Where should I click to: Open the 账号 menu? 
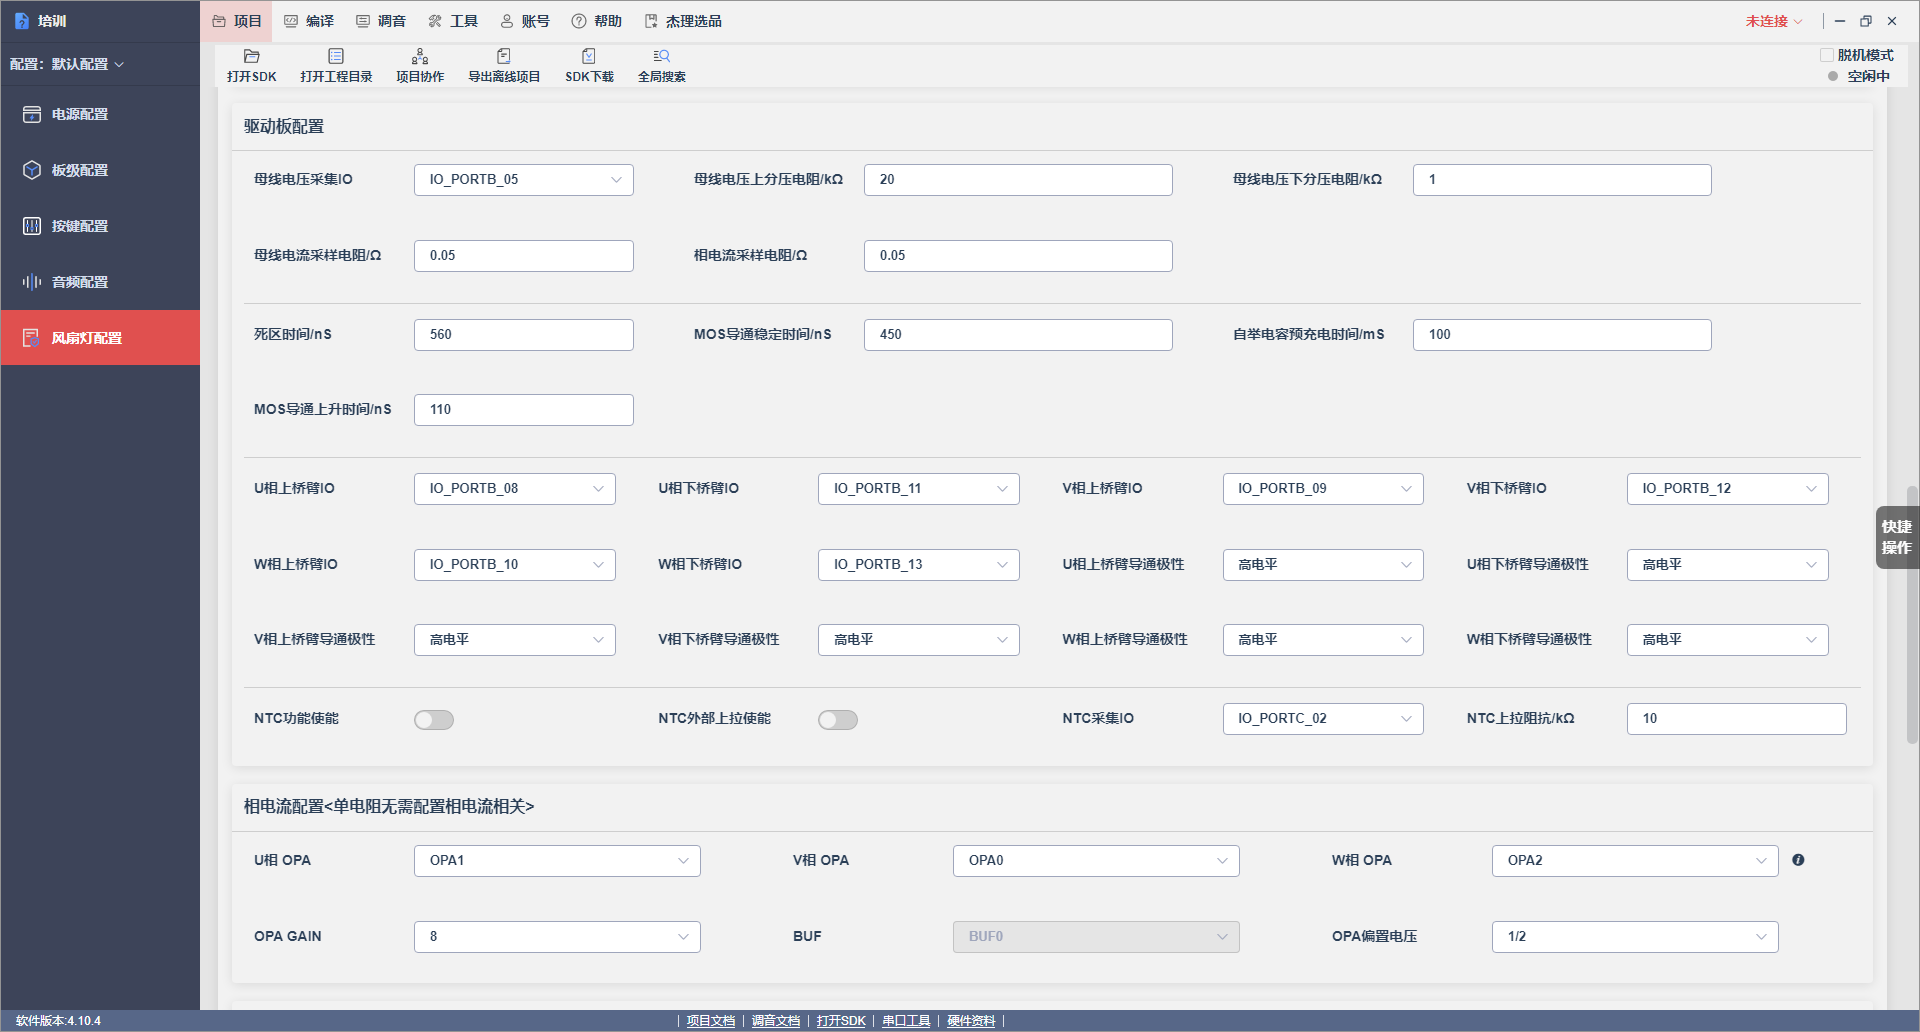[525, 21]
